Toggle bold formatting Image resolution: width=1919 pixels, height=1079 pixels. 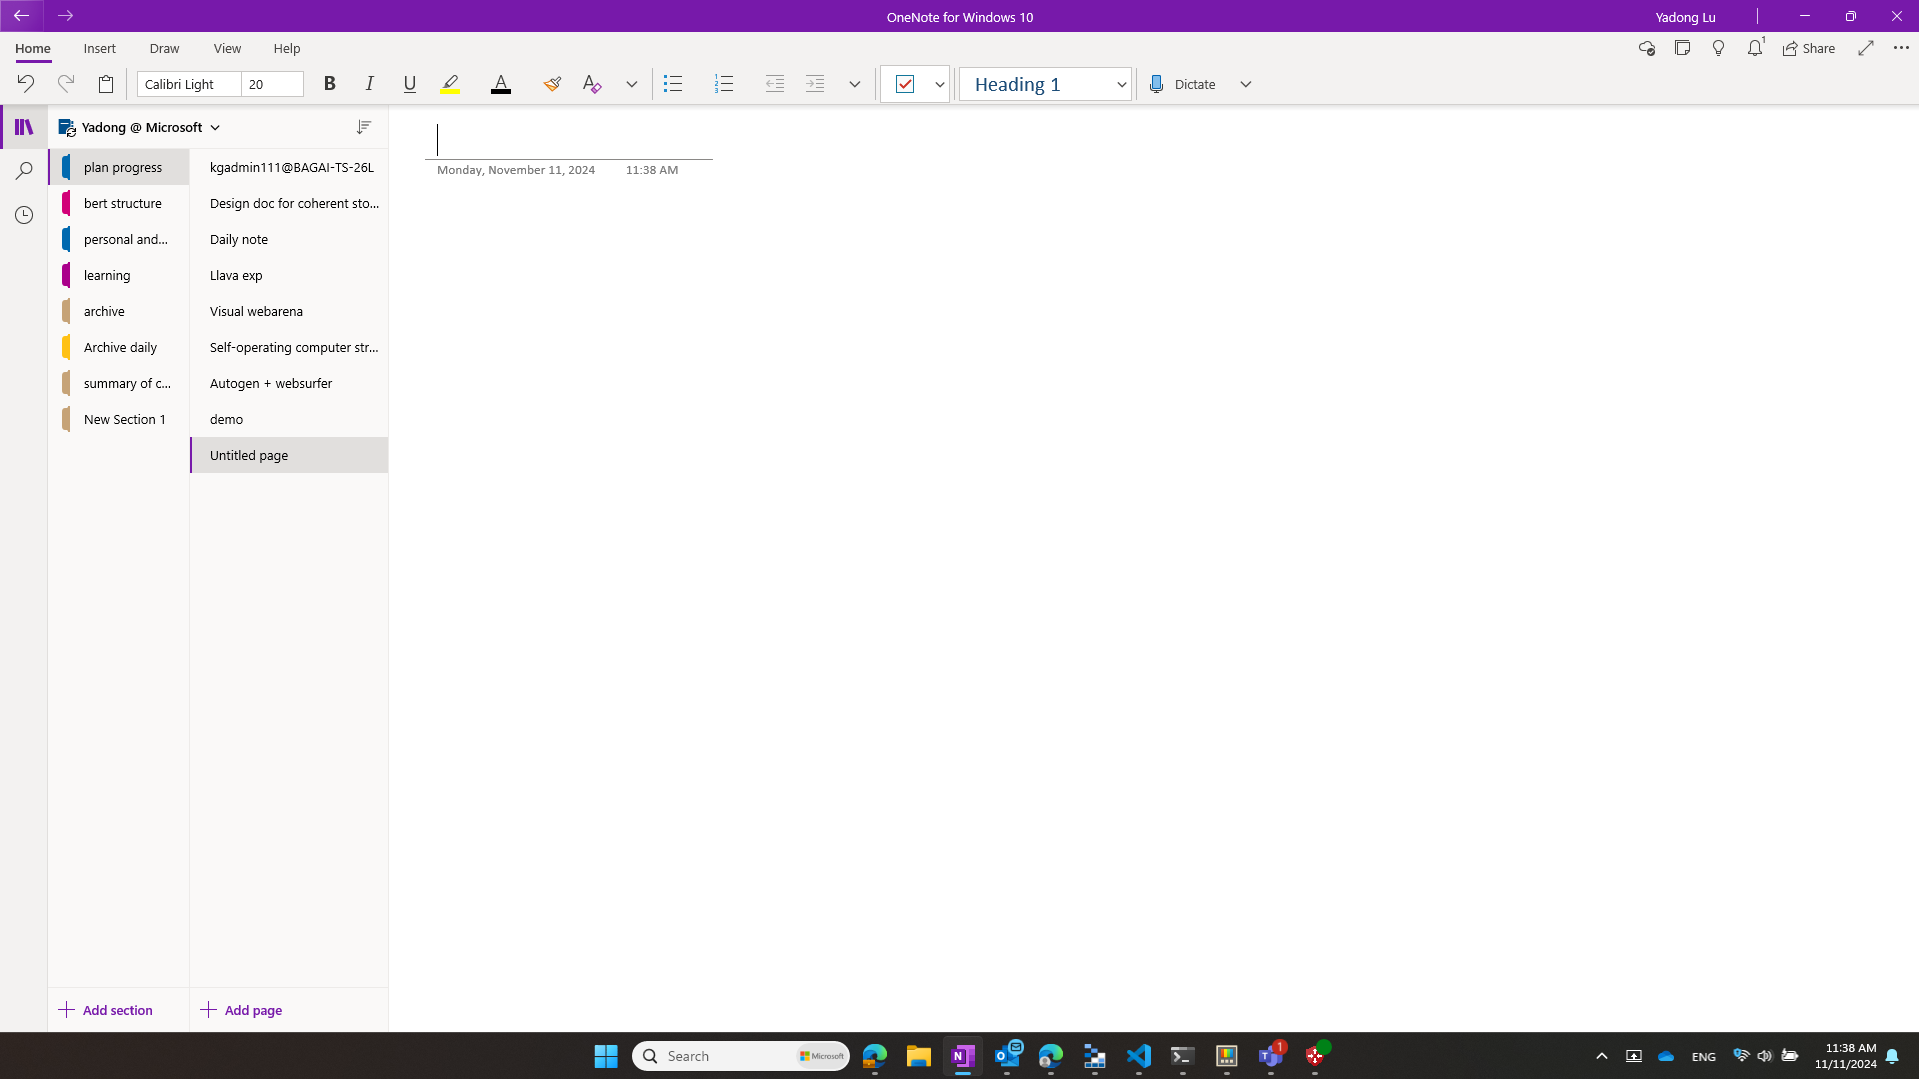click(329, 84)
